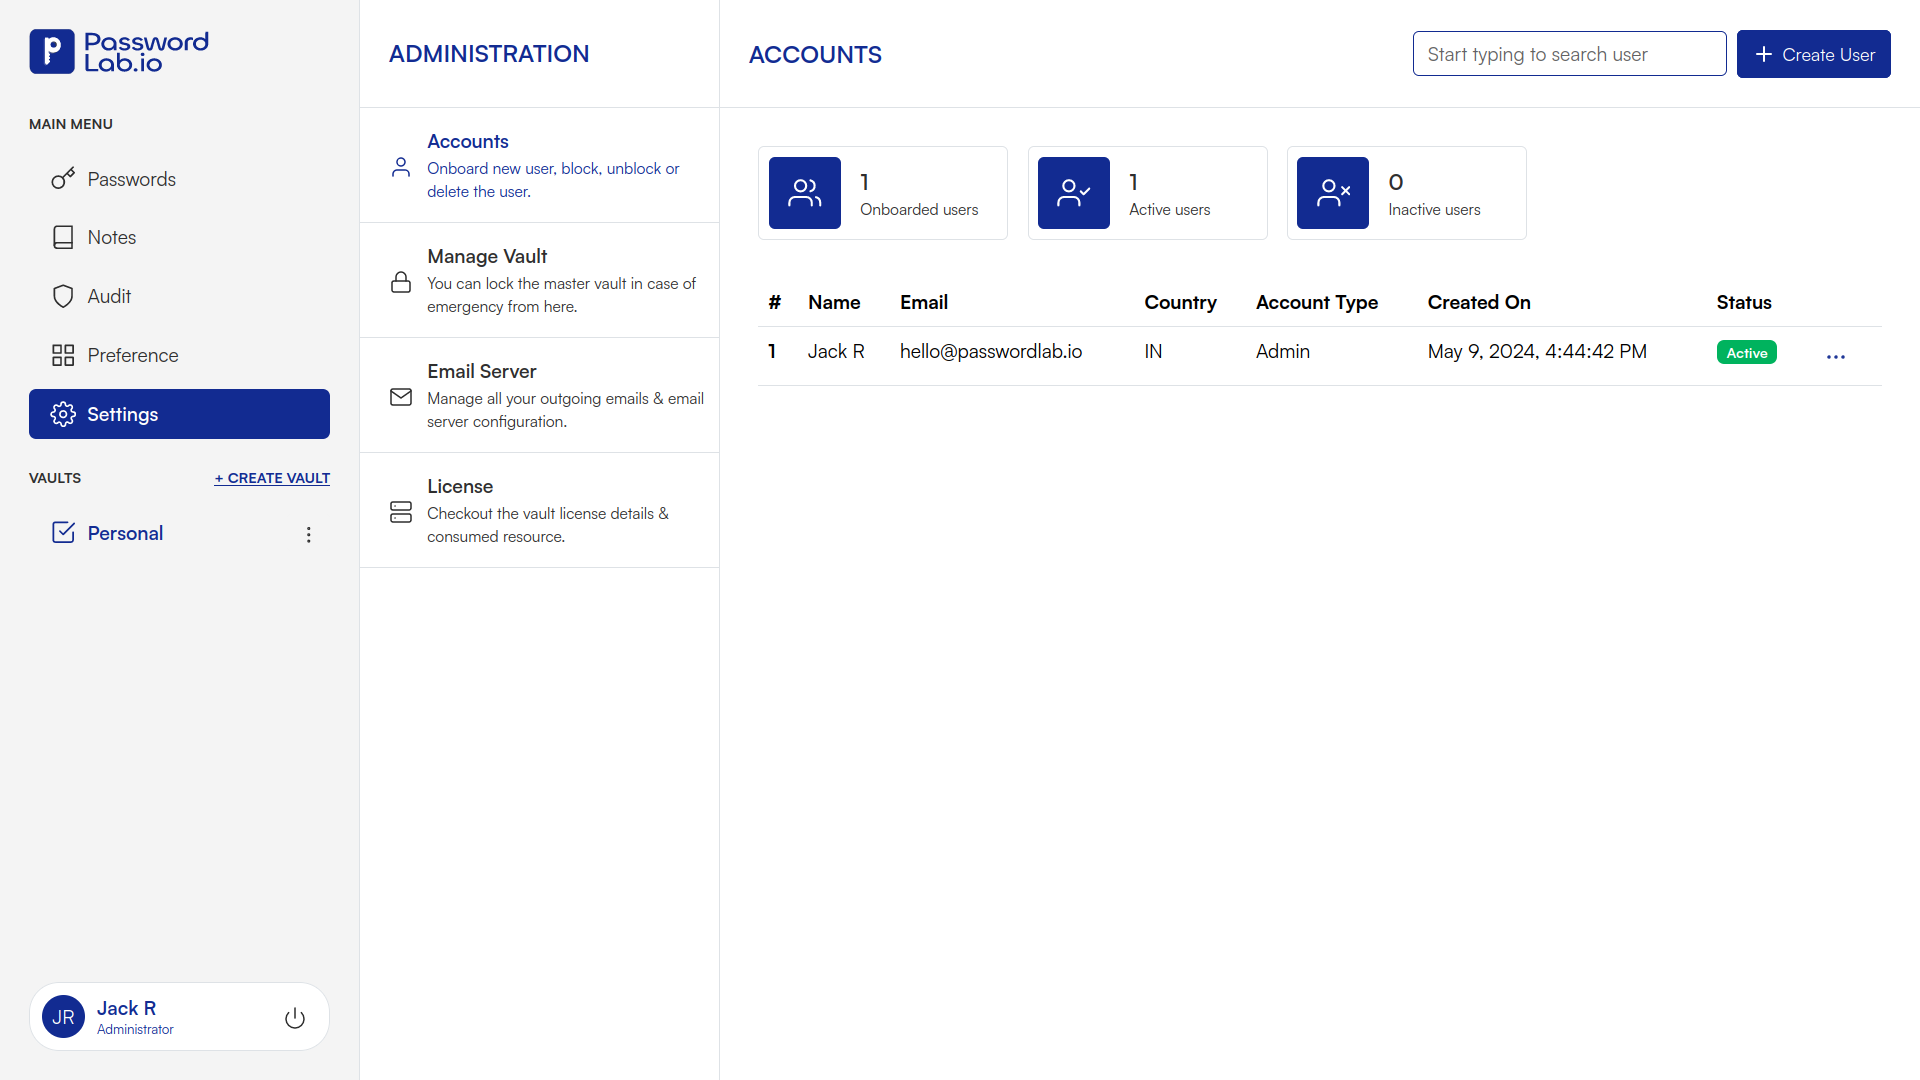This screenshot has width=1920, height=1080.
Task: Click the Manage Vault lock icon
Action: pyautogui.click(x=401, y=282)
